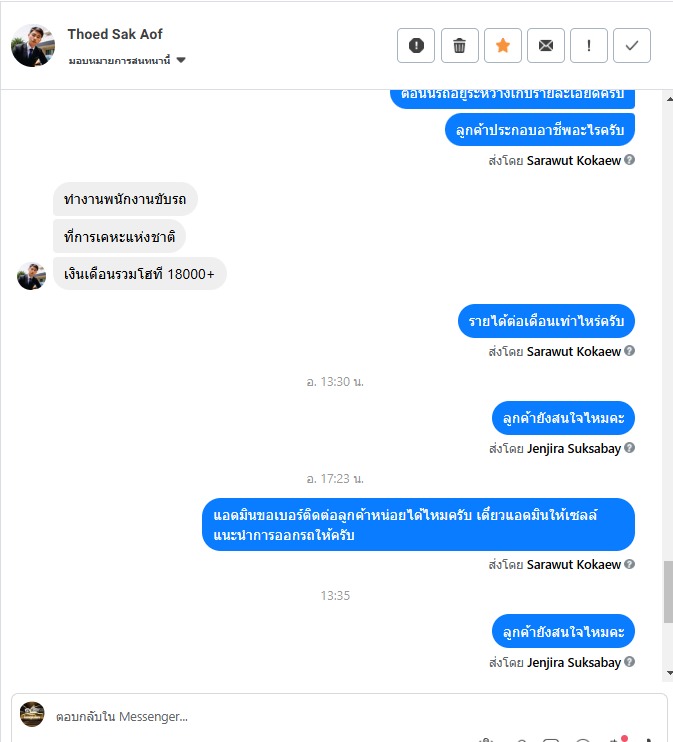673x742 pixels.
Task: Open help icon beside Sarawut Kokaew under แอดมินขอเบอร์ message
Action: point(629,564)
